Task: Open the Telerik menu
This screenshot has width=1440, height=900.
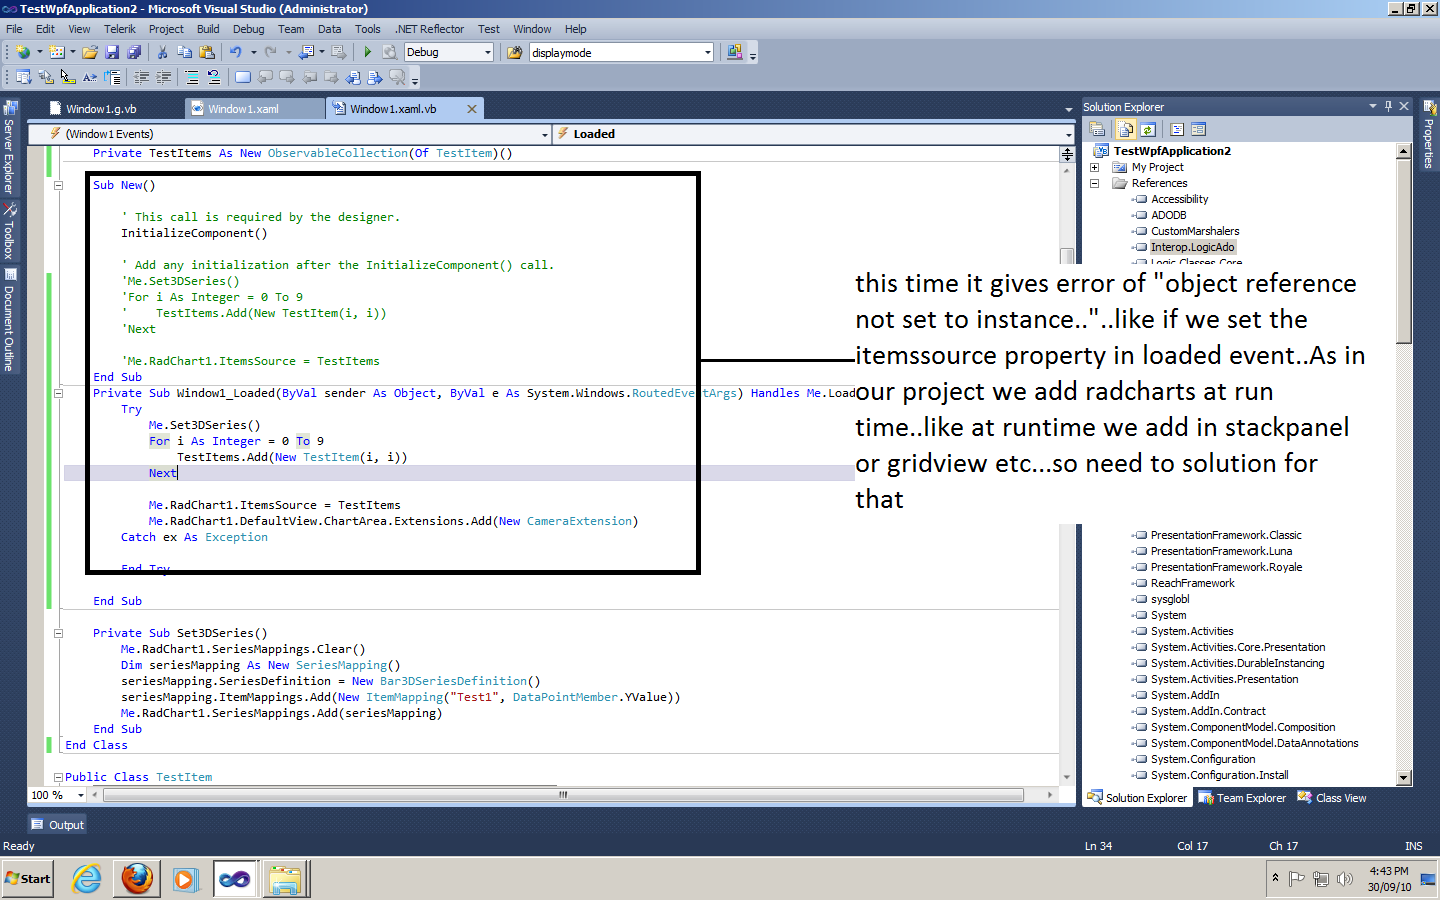Action: 119,29
